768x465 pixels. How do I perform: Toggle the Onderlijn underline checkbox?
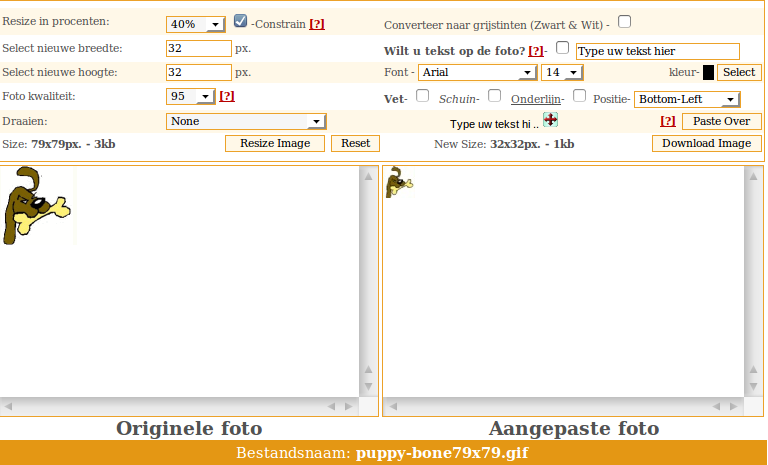click(x=579, y=96)
